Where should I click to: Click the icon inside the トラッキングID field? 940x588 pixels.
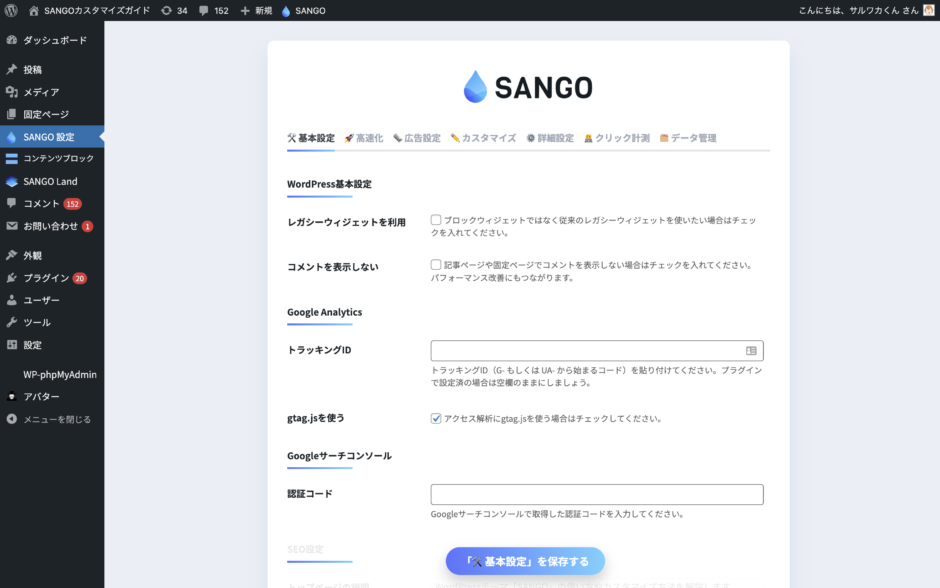(x=752, y=350)
